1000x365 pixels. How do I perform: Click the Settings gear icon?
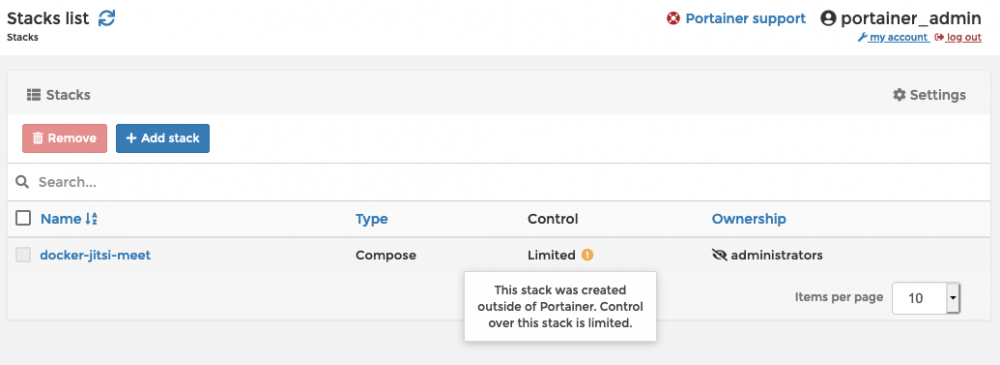tap(899, 95)
